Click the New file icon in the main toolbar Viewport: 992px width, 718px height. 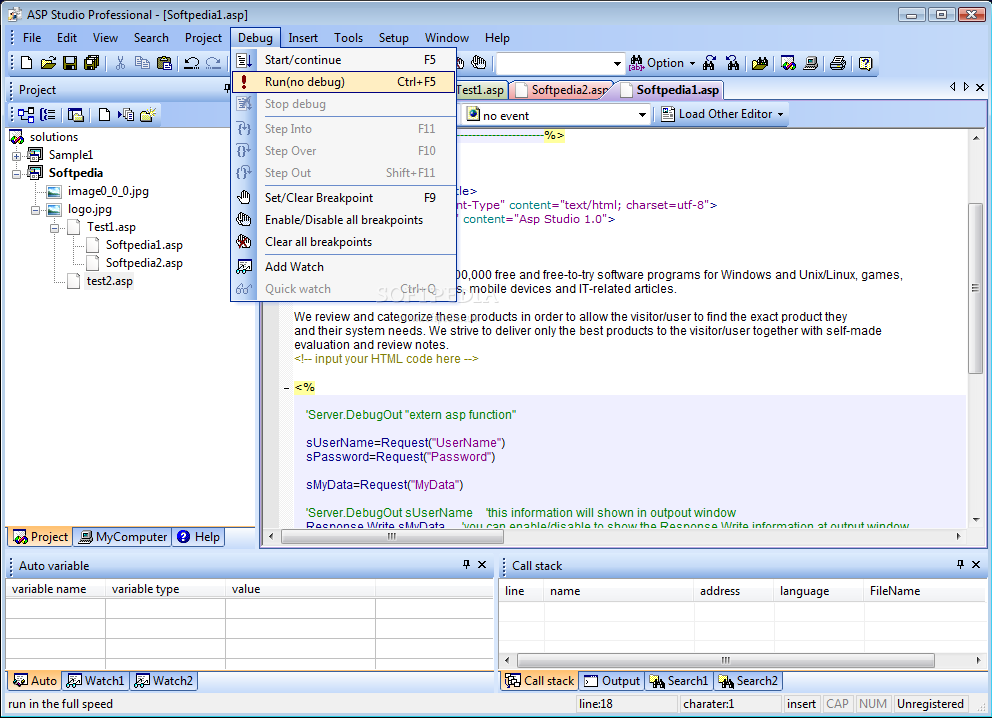[x=26, y=63]
